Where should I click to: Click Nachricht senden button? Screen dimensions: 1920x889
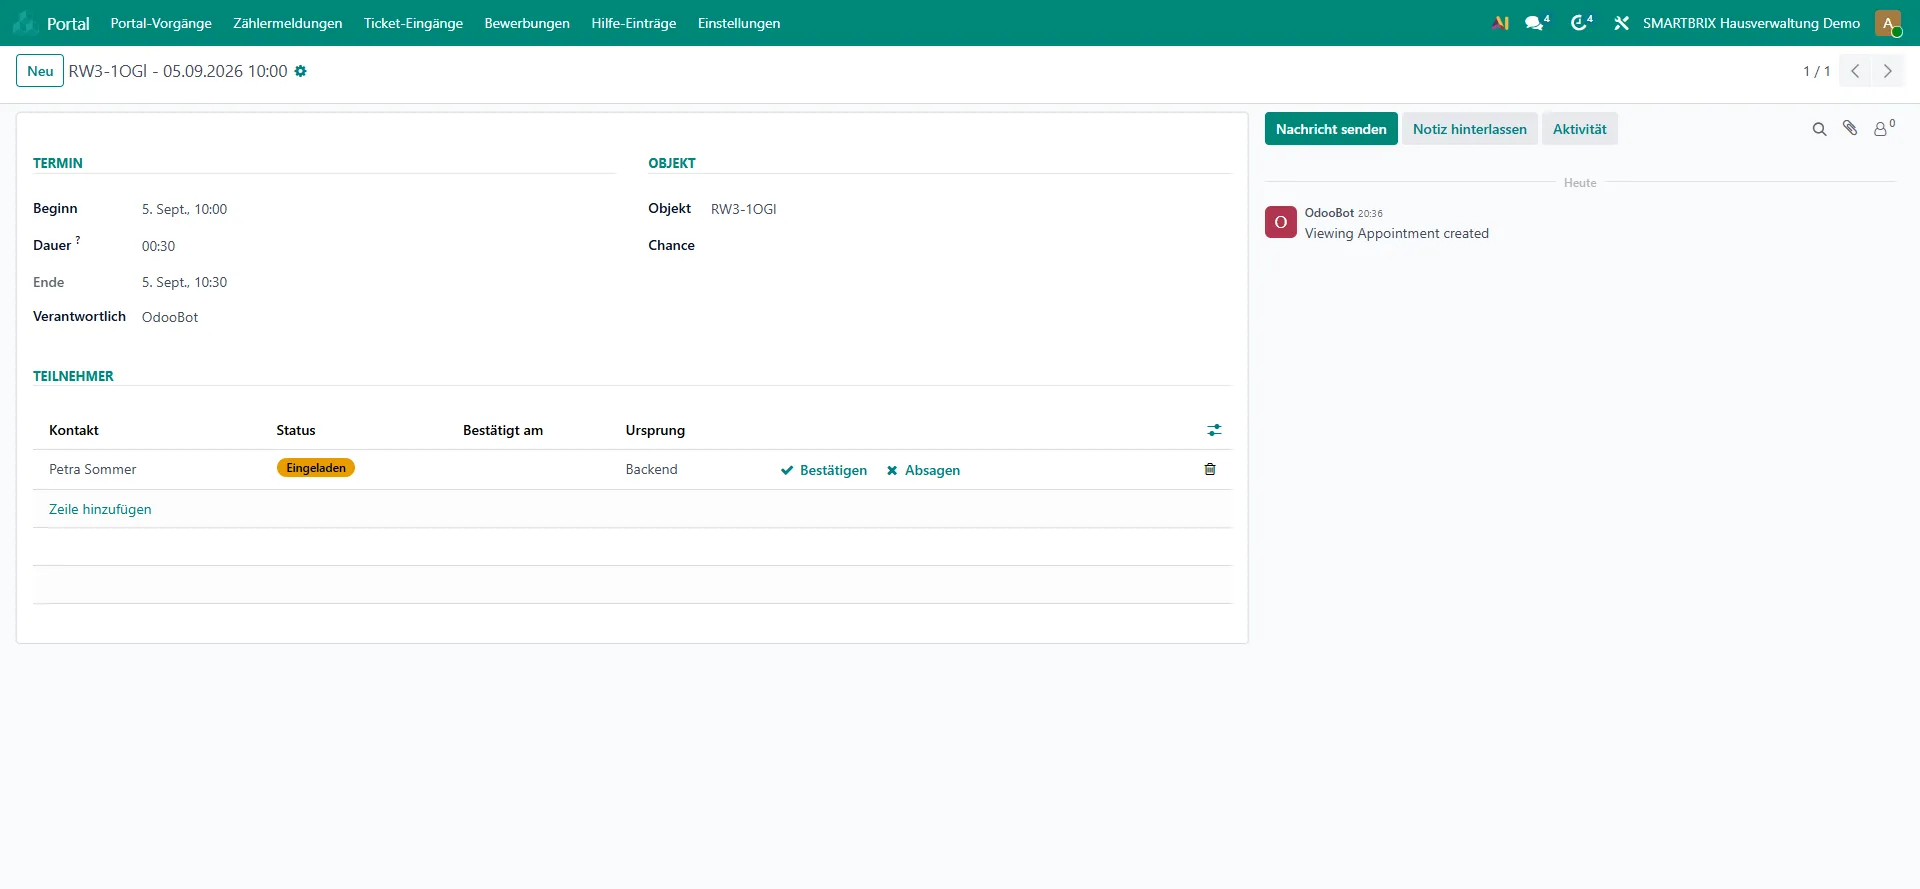[x=1331, y=129]
